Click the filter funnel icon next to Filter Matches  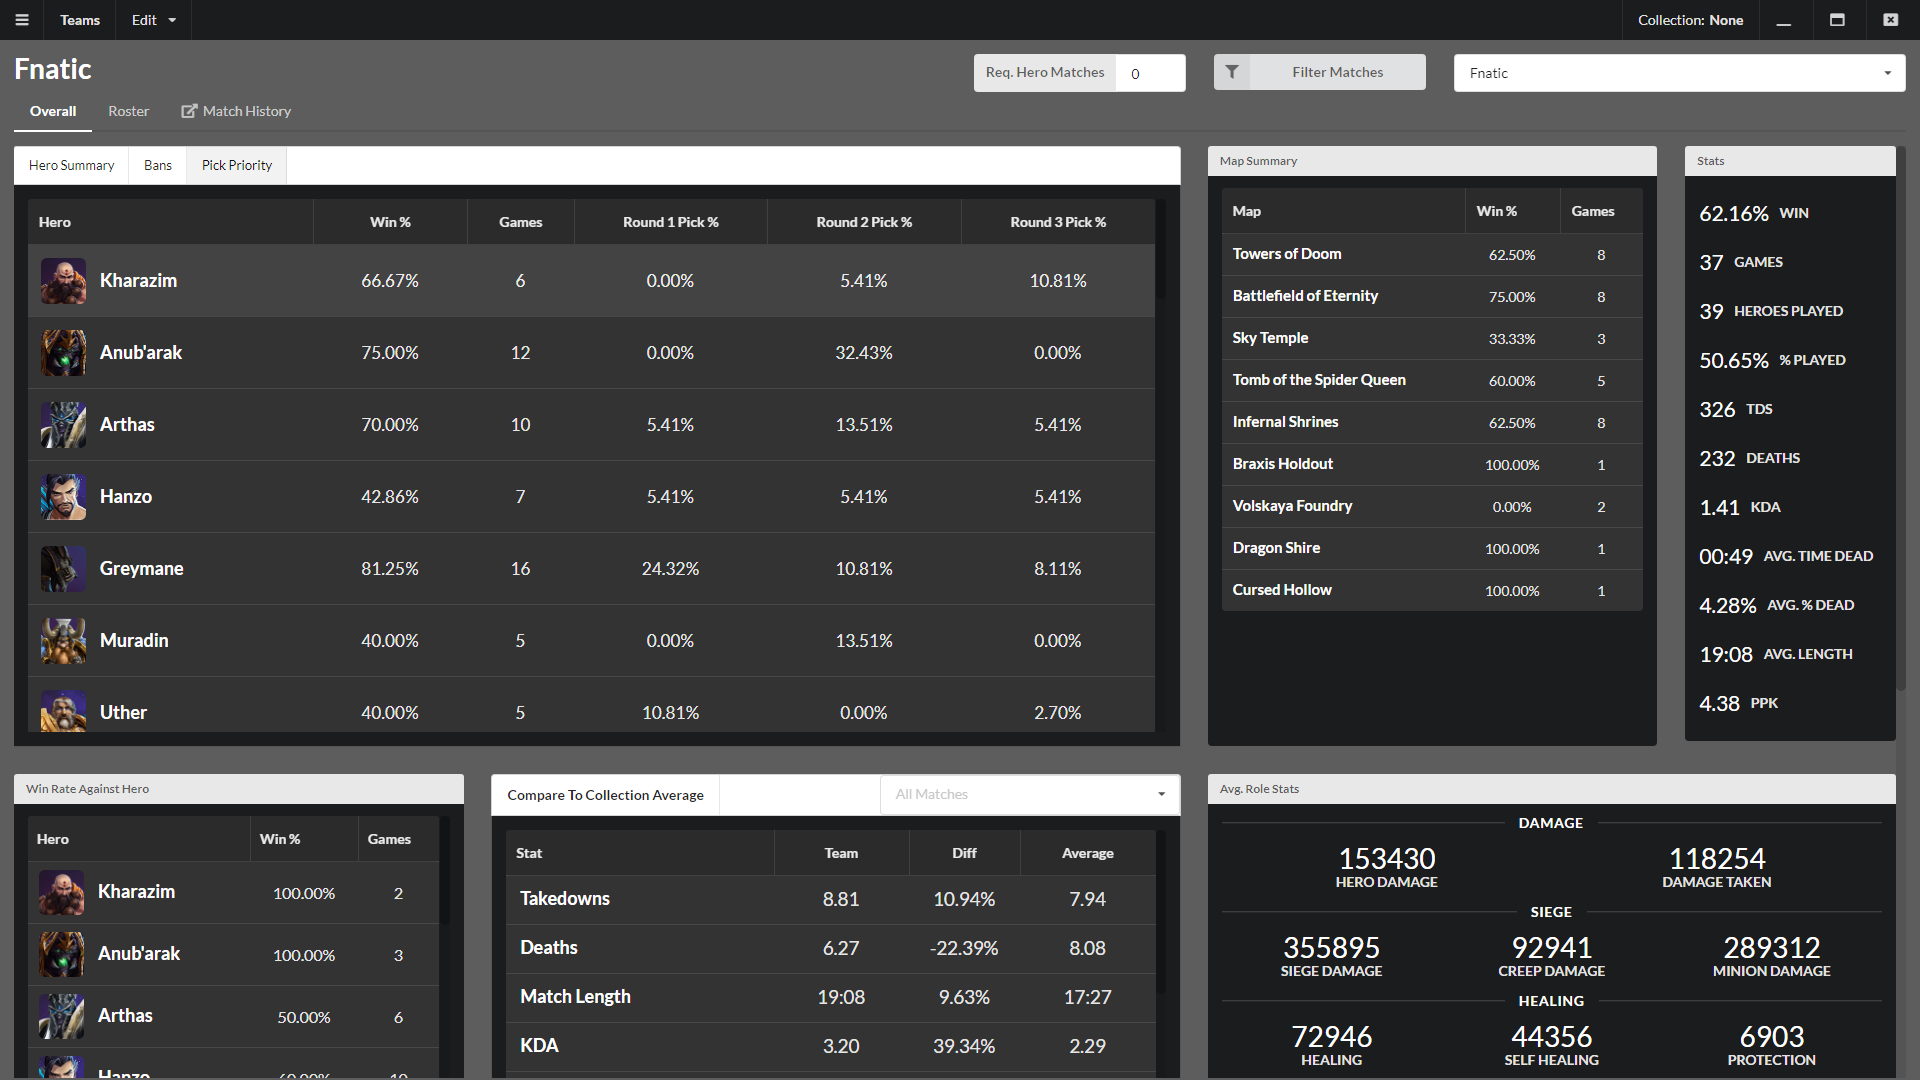pos(1230,73)
